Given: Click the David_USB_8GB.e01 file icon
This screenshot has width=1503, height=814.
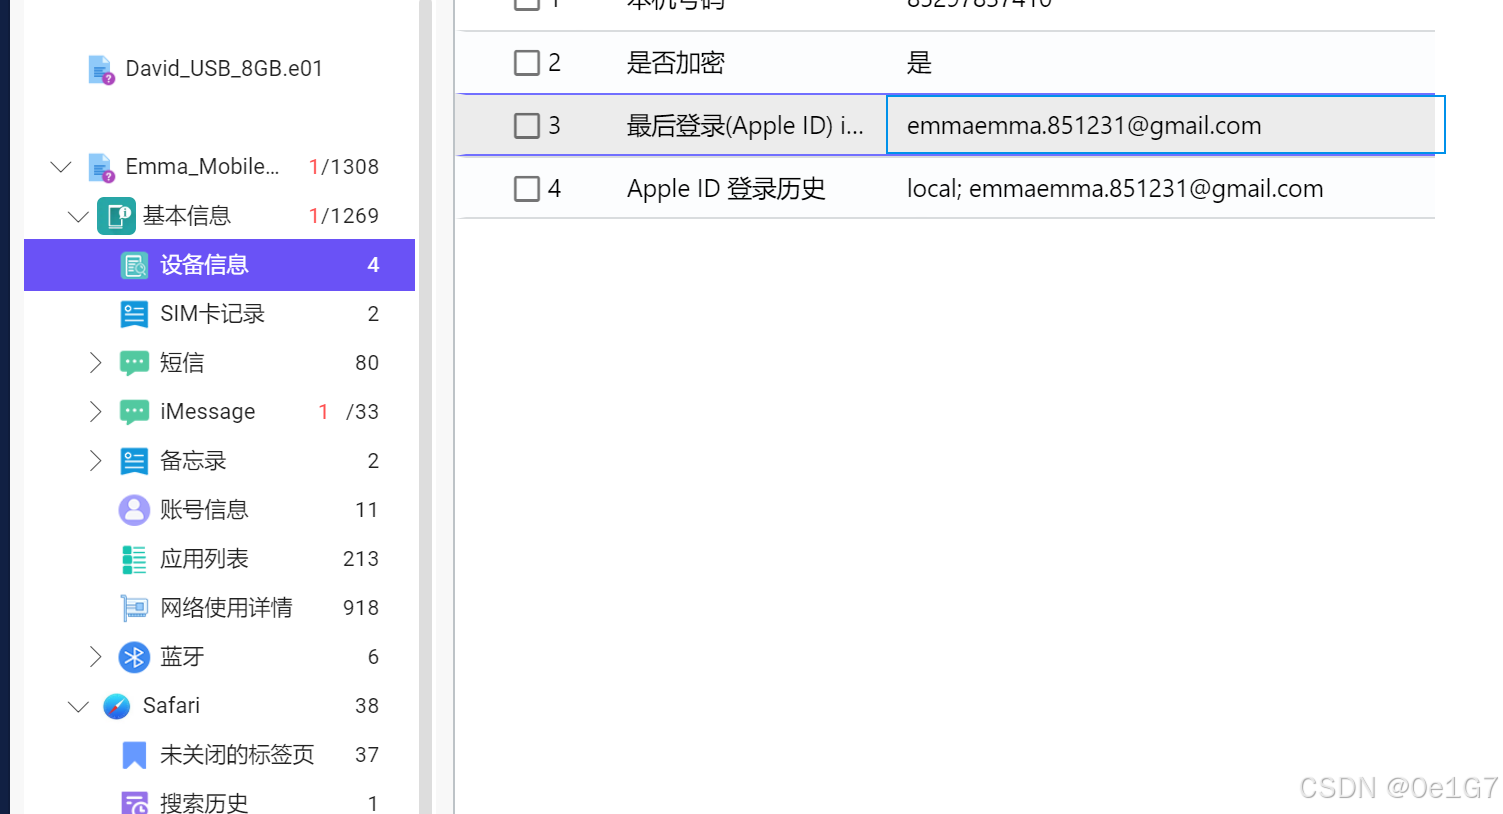Looking at the screenshot, I should coord(101,69).
